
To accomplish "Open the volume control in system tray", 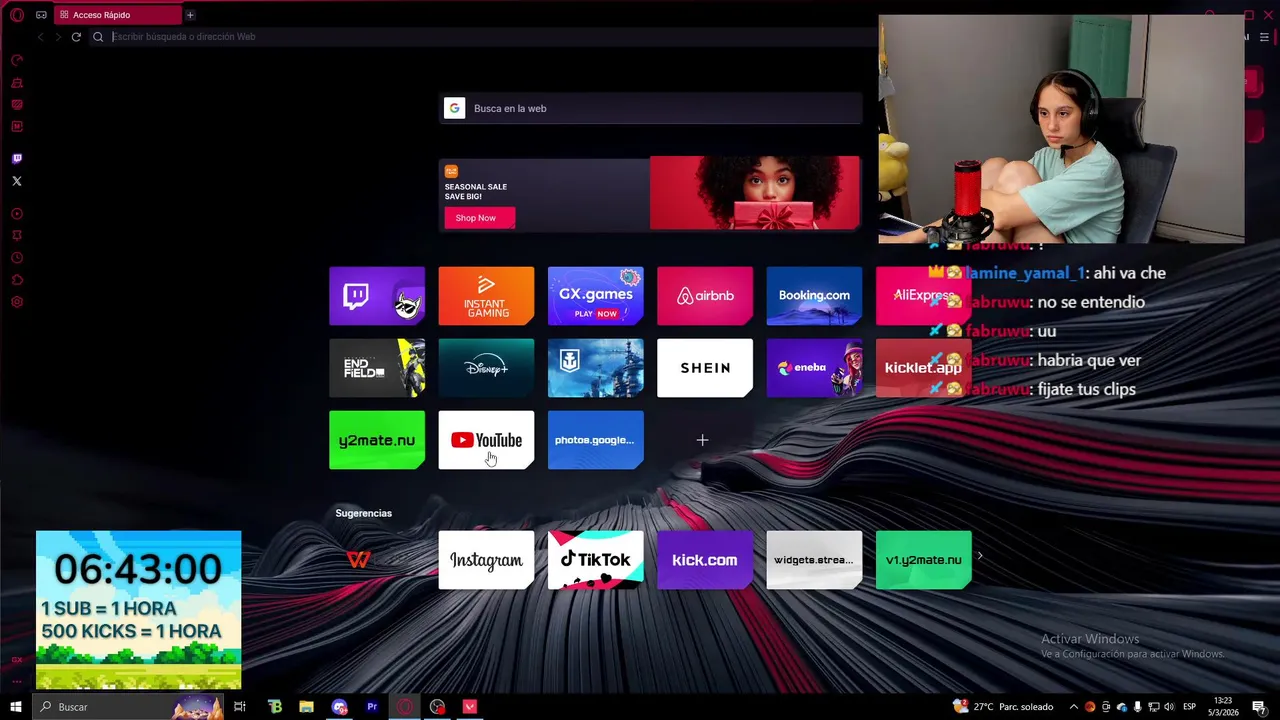I will [1169, 707].
